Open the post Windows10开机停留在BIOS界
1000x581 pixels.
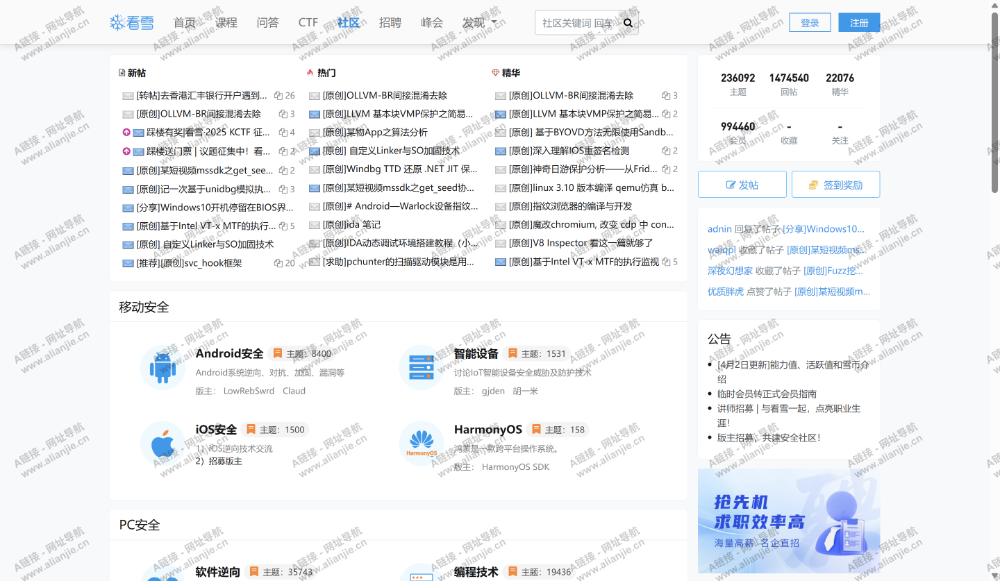pyautogui.click(x=215, y=207)
